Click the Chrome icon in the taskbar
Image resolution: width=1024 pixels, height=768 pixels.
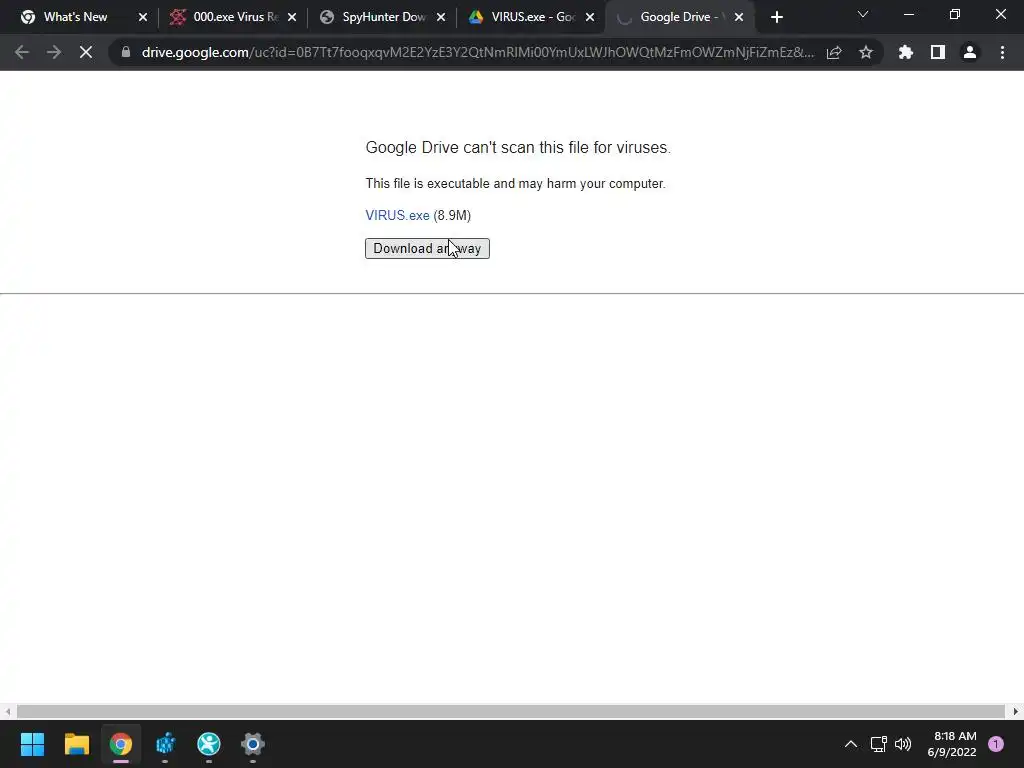(x=121, y=744)
